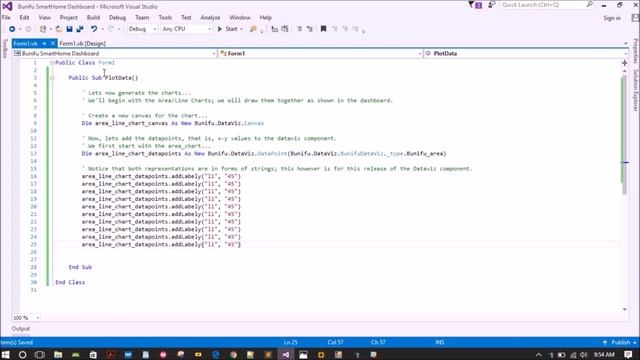Open the View menu

44,18
